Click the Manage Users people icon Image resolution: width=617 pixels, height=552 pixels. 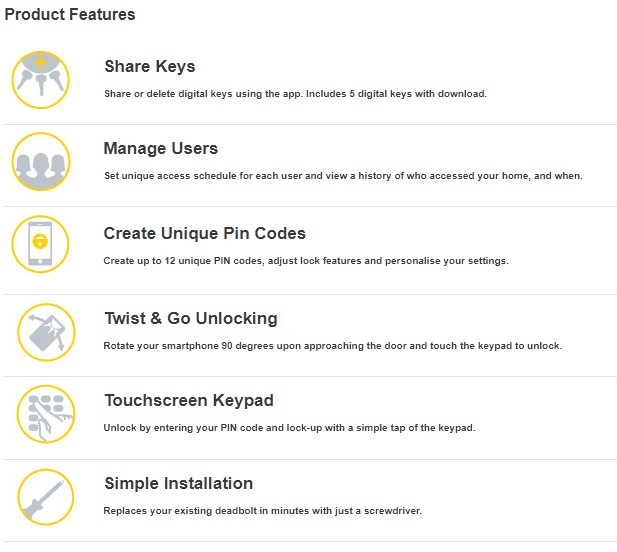[x=41, y=161]
